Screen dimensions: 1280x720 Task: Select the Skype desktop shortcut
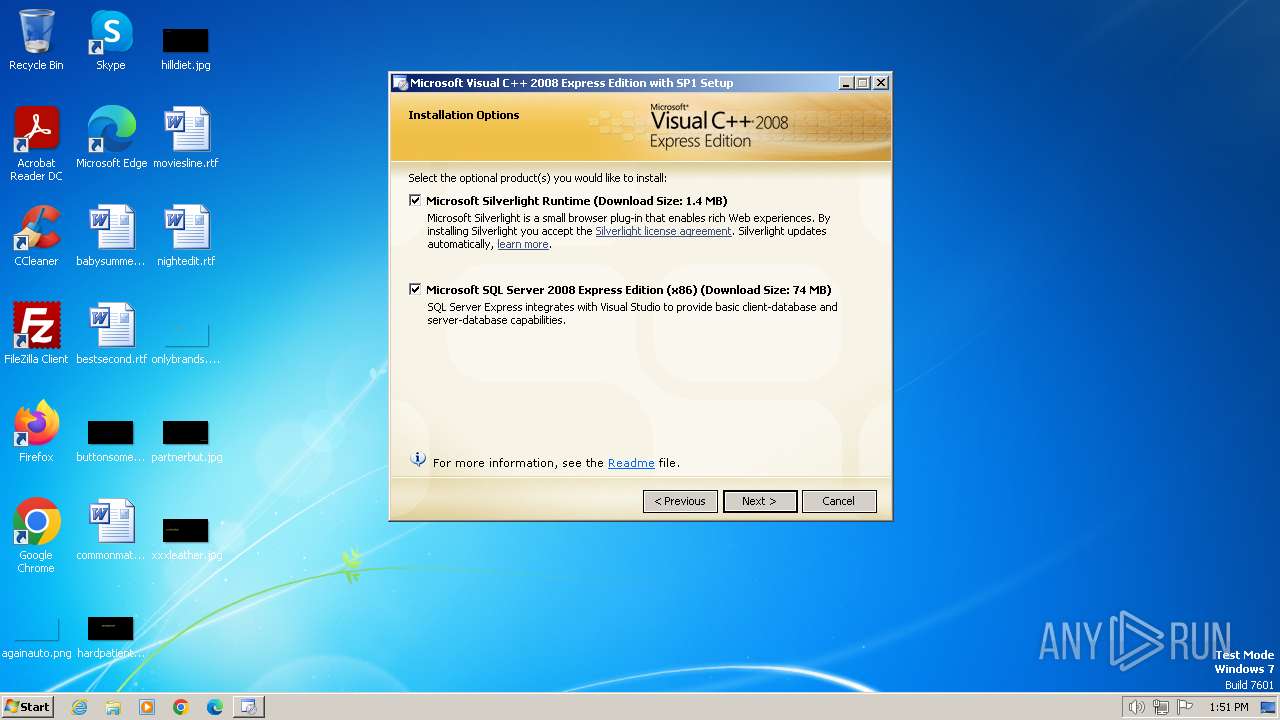coord(111,40)
